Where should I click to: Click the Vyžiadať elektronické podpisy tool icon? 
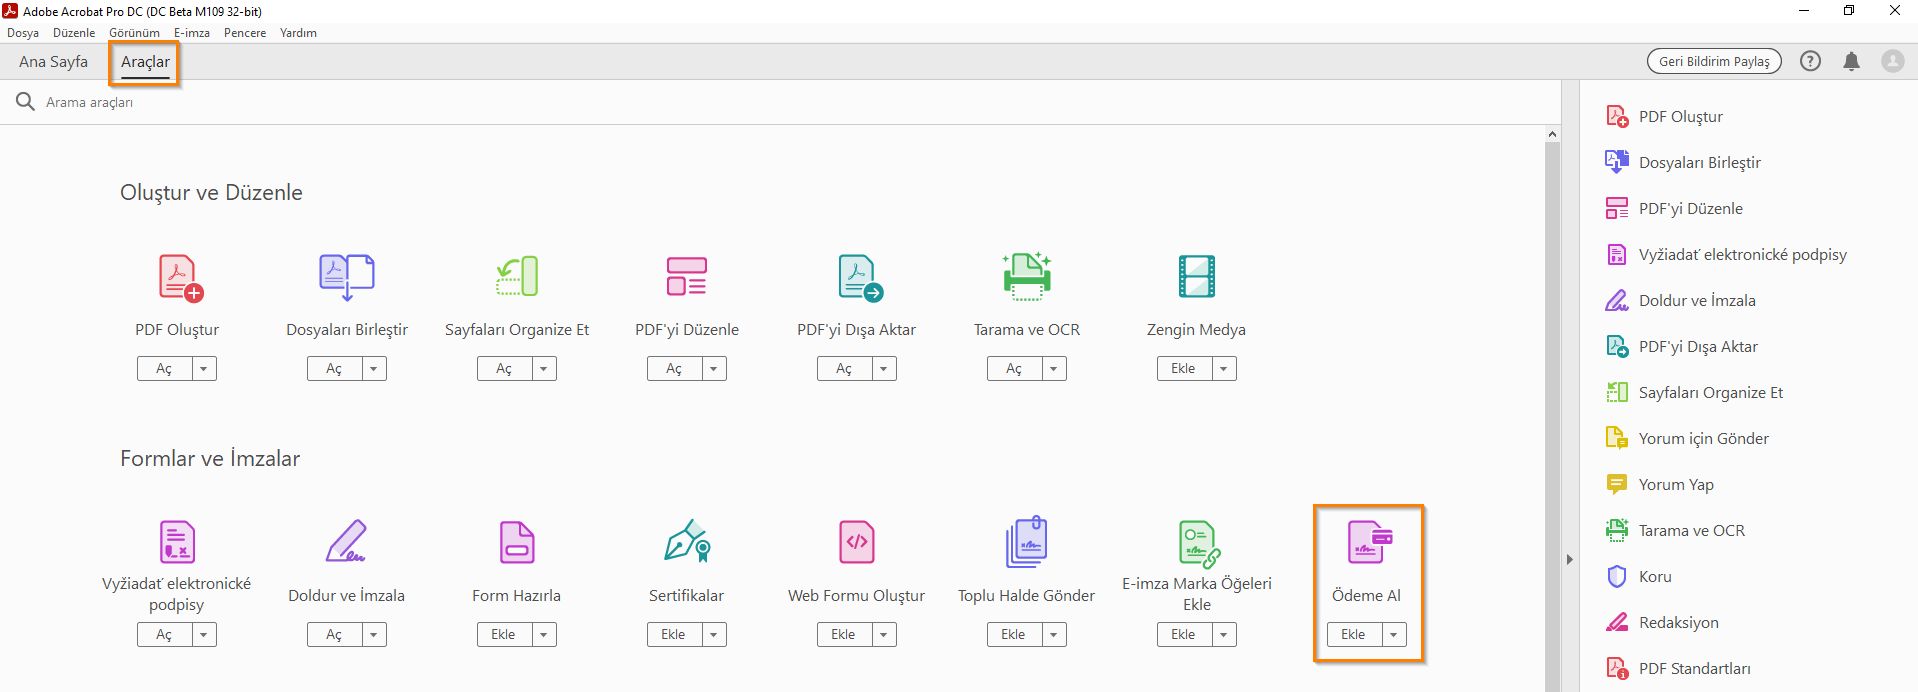click(x=177, y=542)
